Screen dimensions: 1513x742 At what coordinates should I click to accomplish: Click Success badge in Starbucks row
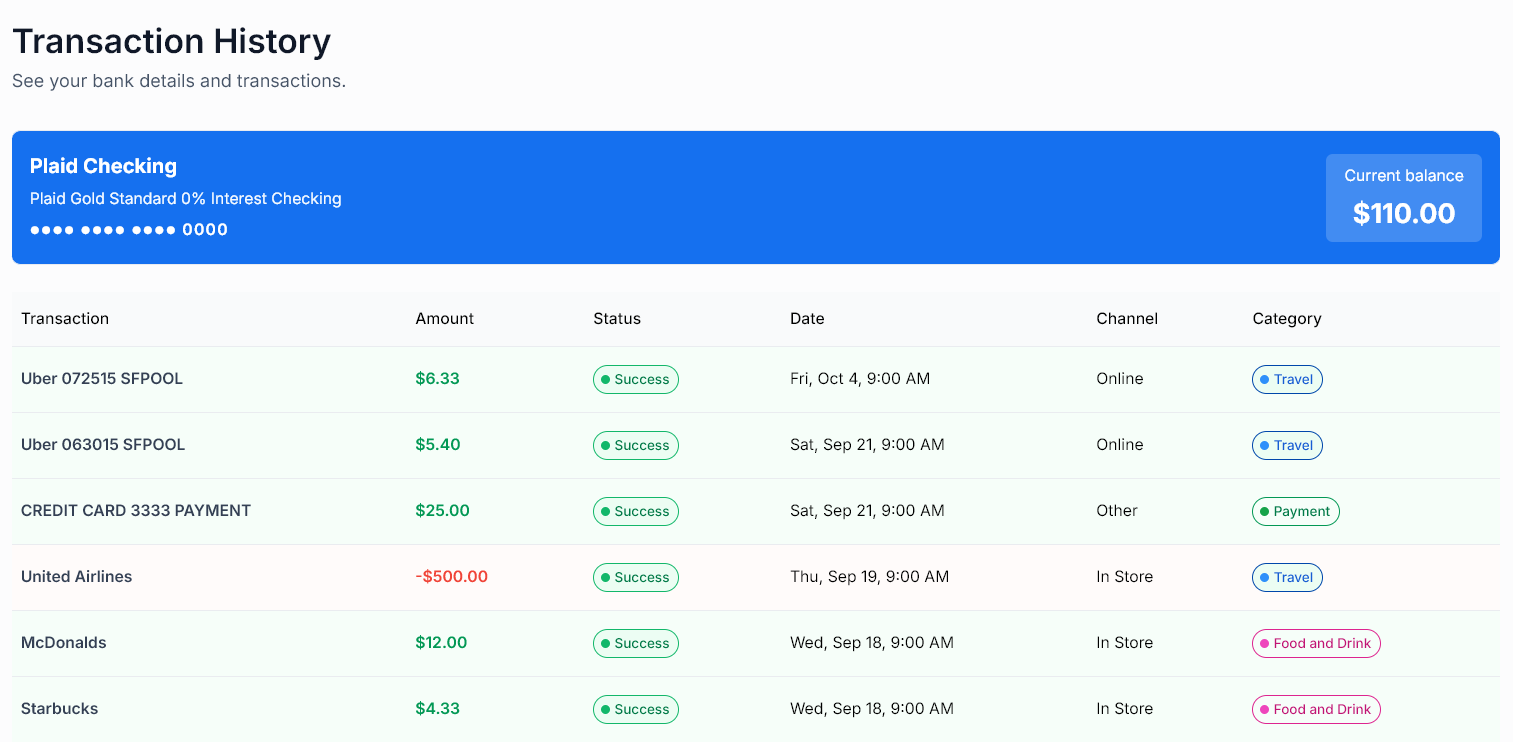(x=636, y=710)
